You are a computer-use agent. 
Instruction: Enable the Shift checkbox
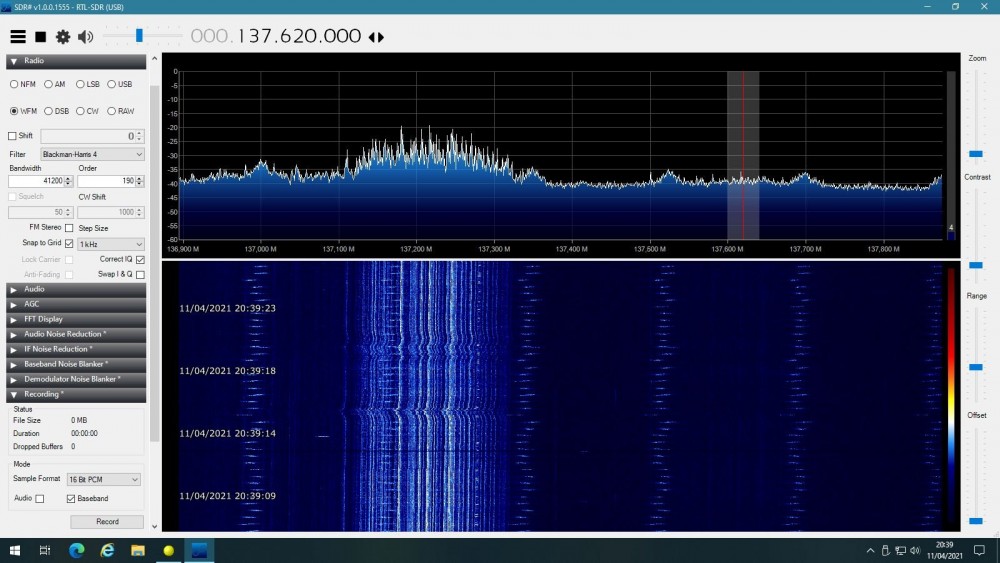(x=12, y=136)
